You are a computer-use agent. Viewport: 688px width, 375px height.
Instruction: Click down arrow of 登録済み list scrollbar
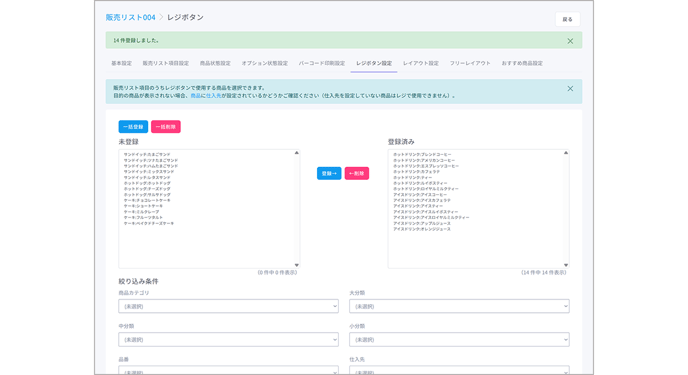[566, 265]
